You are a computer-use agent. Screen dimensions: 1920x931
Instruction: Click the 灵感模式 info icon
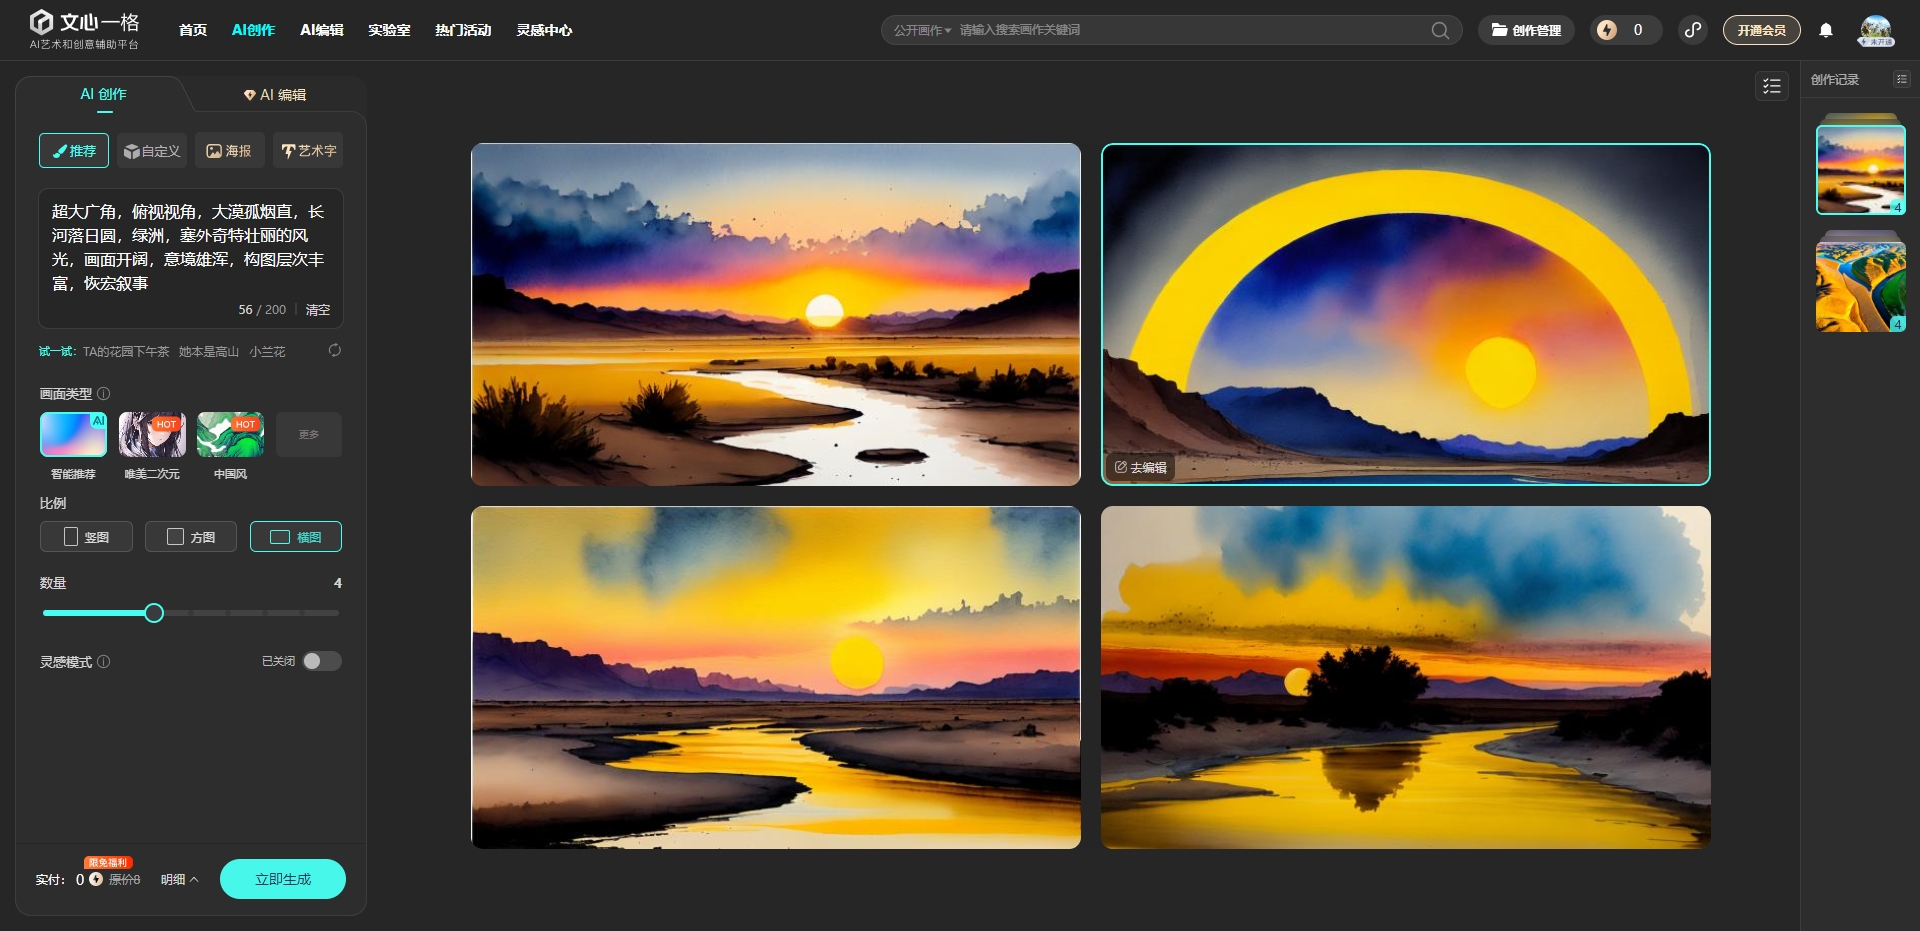click(104, 661)
